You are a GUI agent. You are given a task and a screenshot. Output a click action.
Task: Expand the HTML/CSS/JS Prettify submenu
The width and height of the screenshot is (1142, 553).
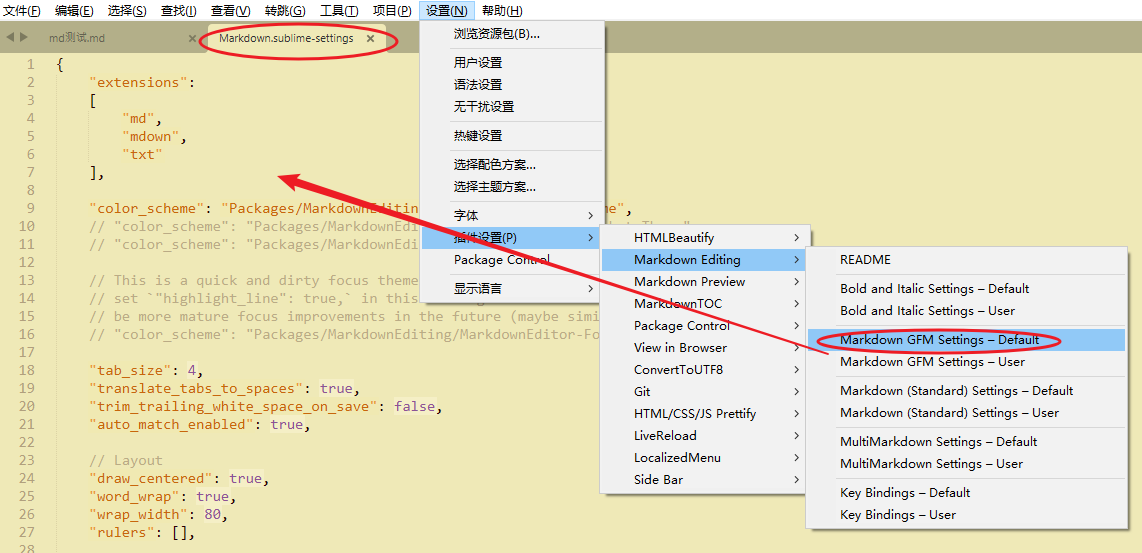point(703,413)
